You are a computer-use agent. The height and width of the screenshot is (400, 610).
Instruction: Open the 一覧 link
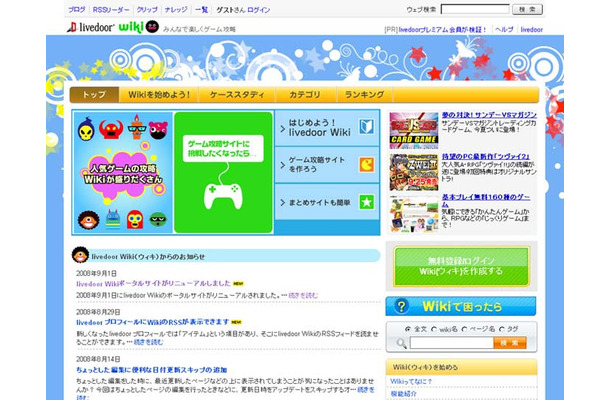(x=201, y=10)
